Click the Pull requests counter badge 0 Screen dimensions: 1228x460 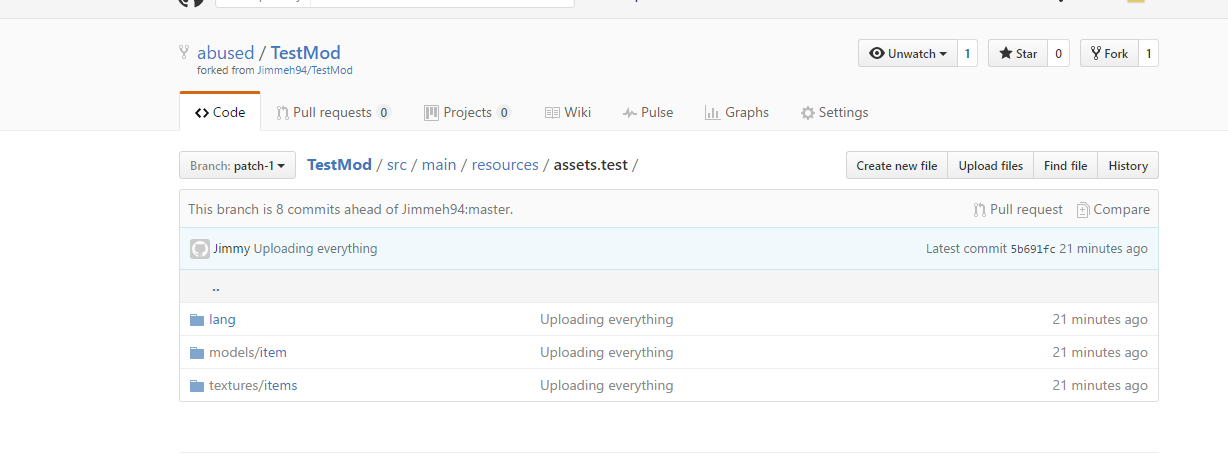tap(384, 113)
